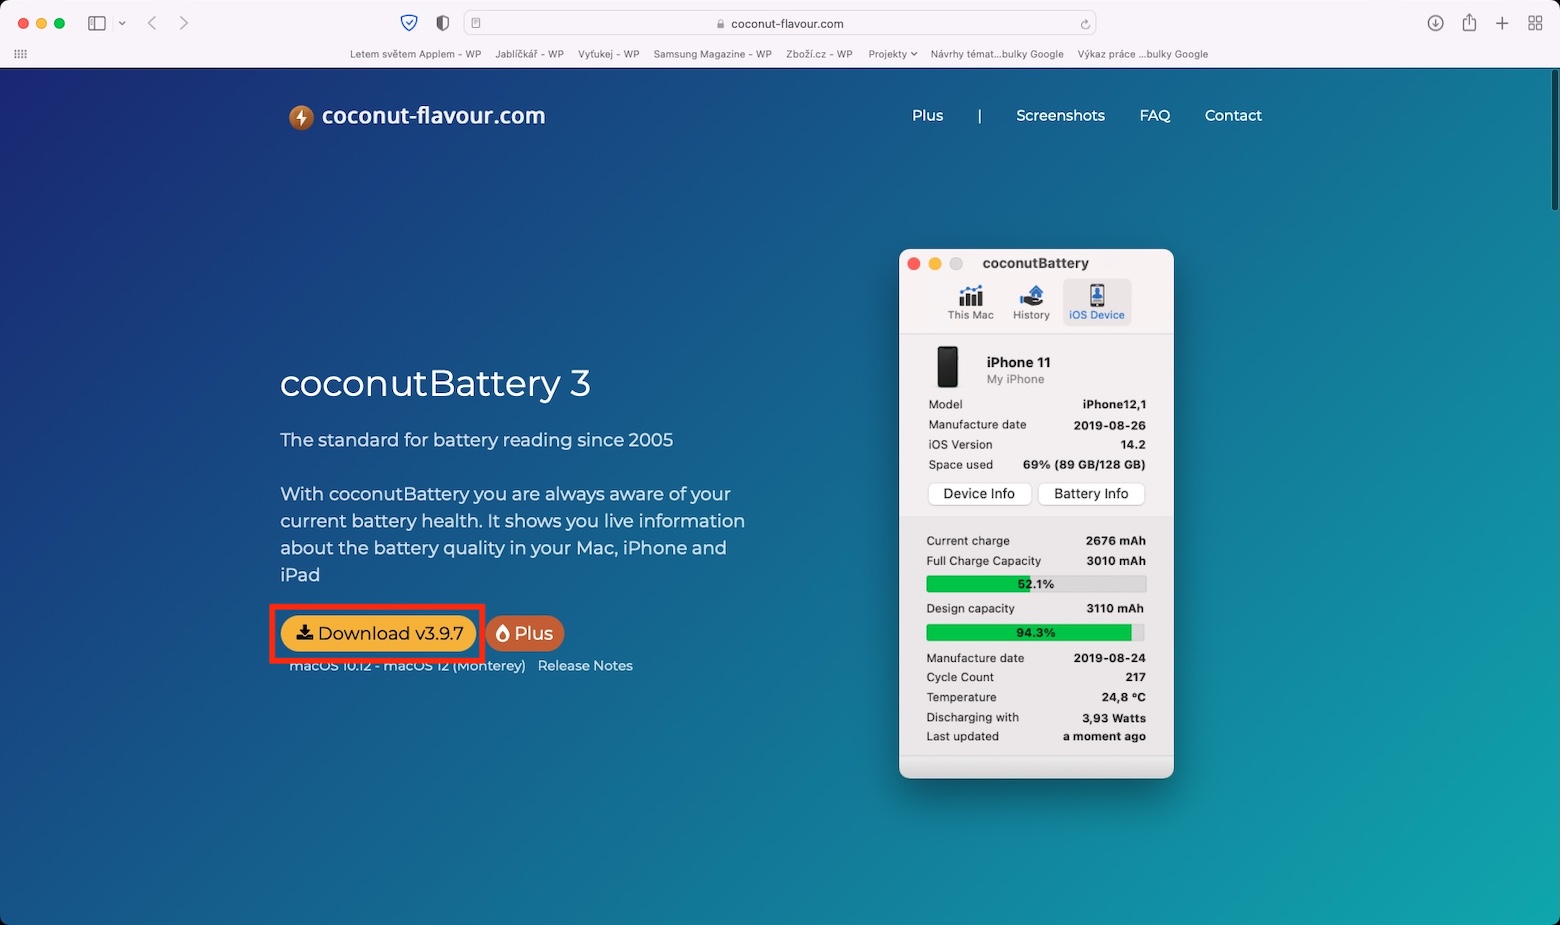Select the This Mac tab in coconutBattery

click(x=970, y=302)
